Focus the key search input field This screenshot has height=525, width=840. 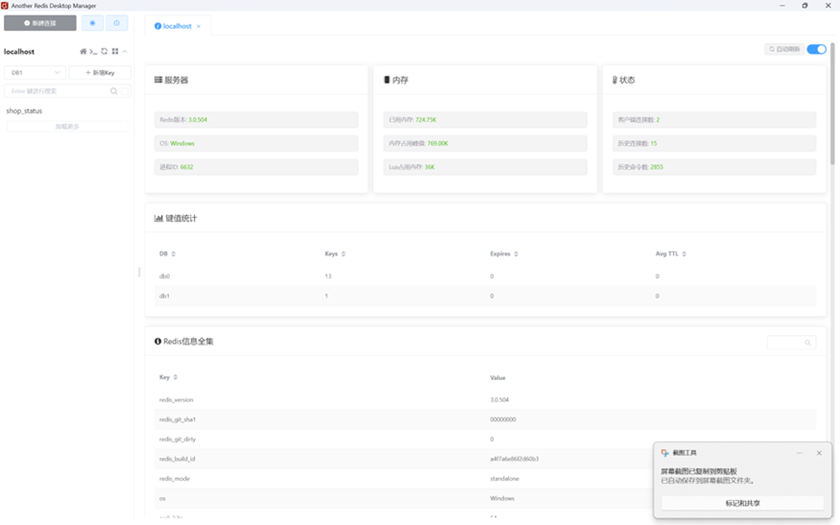pos(57,91)
